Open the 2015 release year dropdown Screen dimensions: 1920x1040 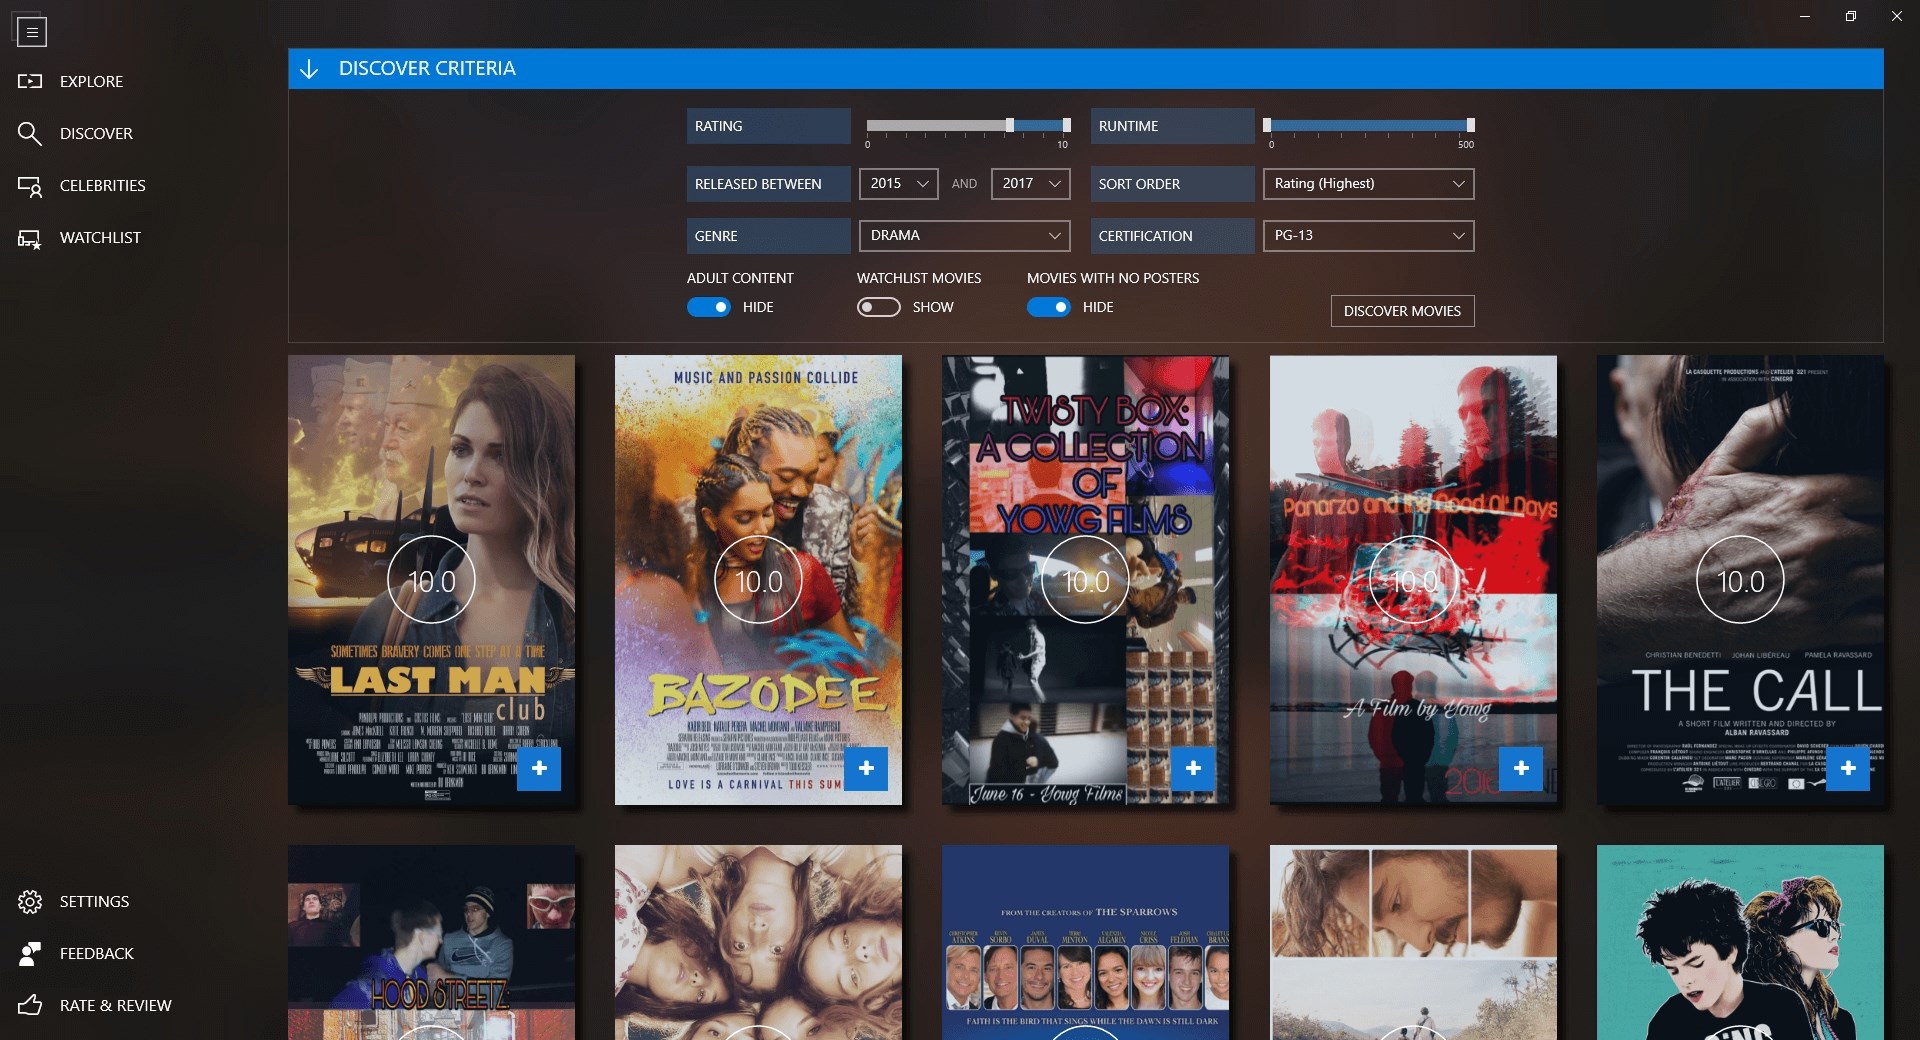897,184
